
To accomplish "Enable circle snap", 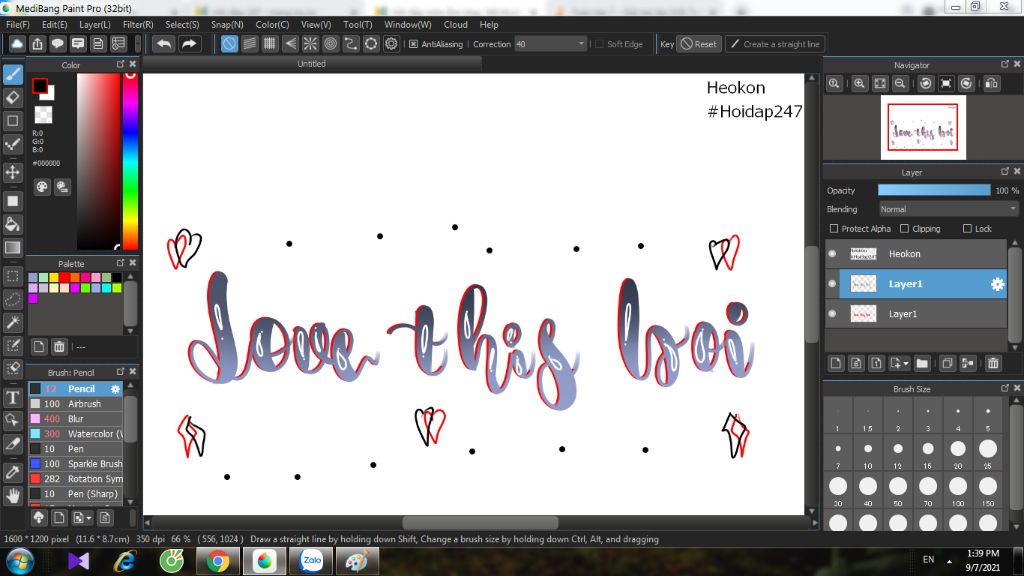I will (x=330, y=44).
